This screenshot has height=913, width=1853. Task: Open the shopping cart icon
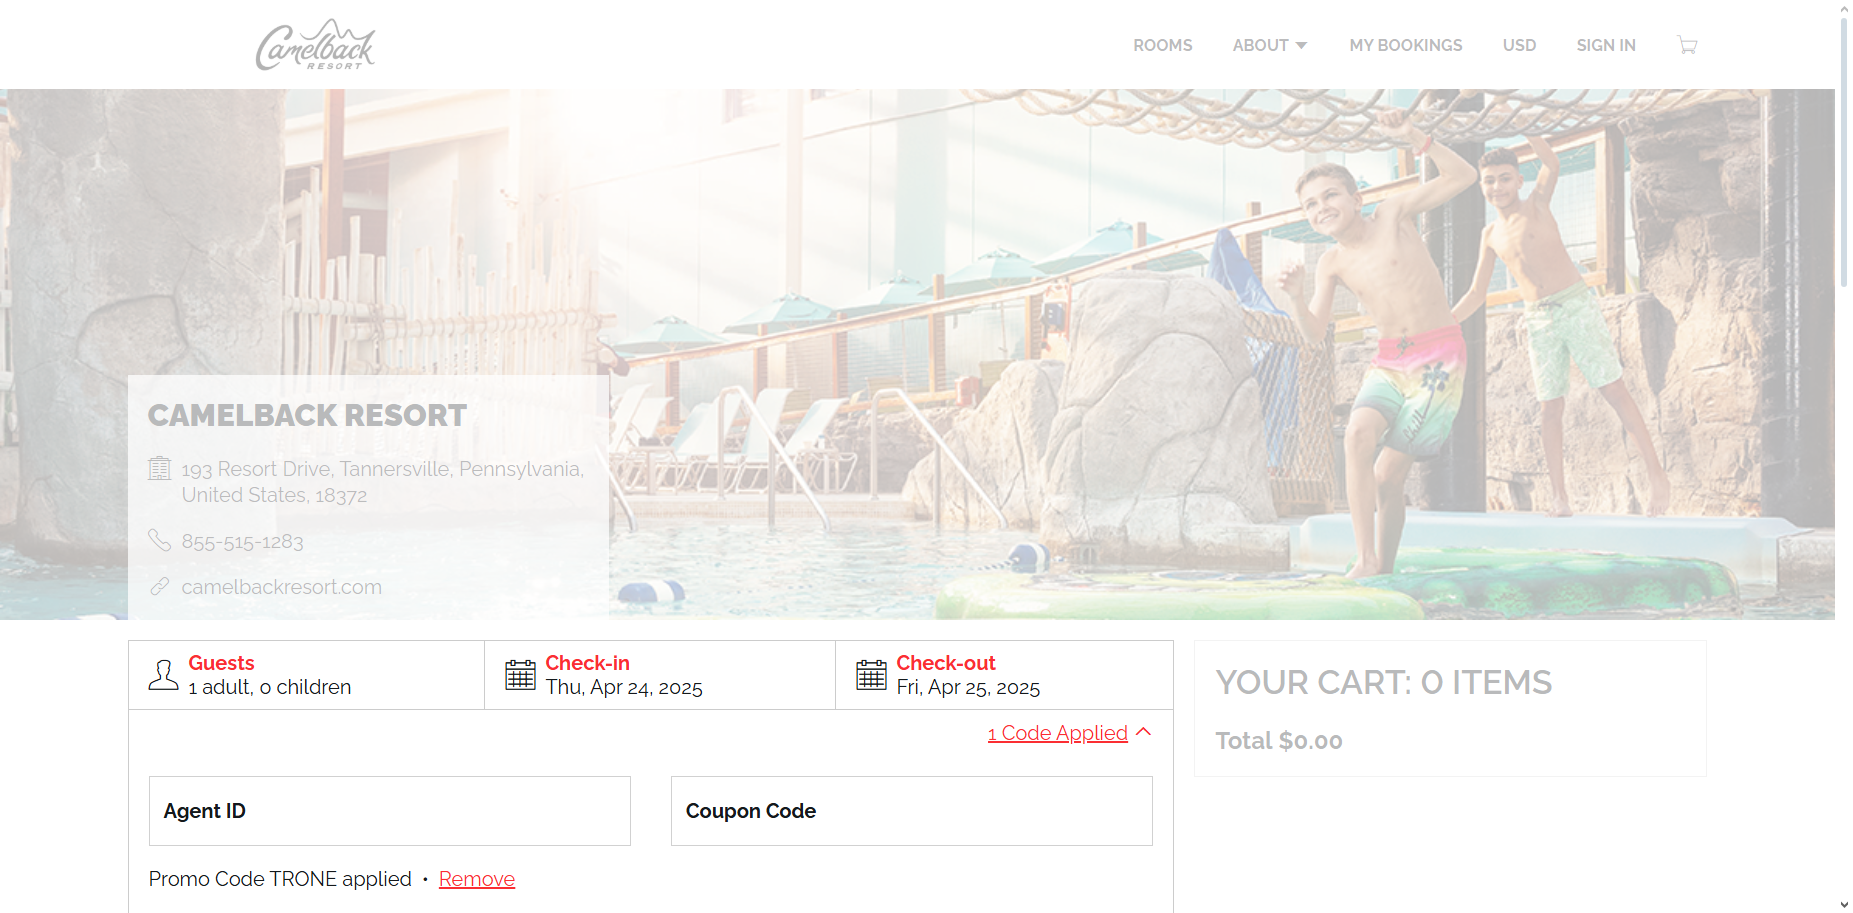pos(1687,45)
